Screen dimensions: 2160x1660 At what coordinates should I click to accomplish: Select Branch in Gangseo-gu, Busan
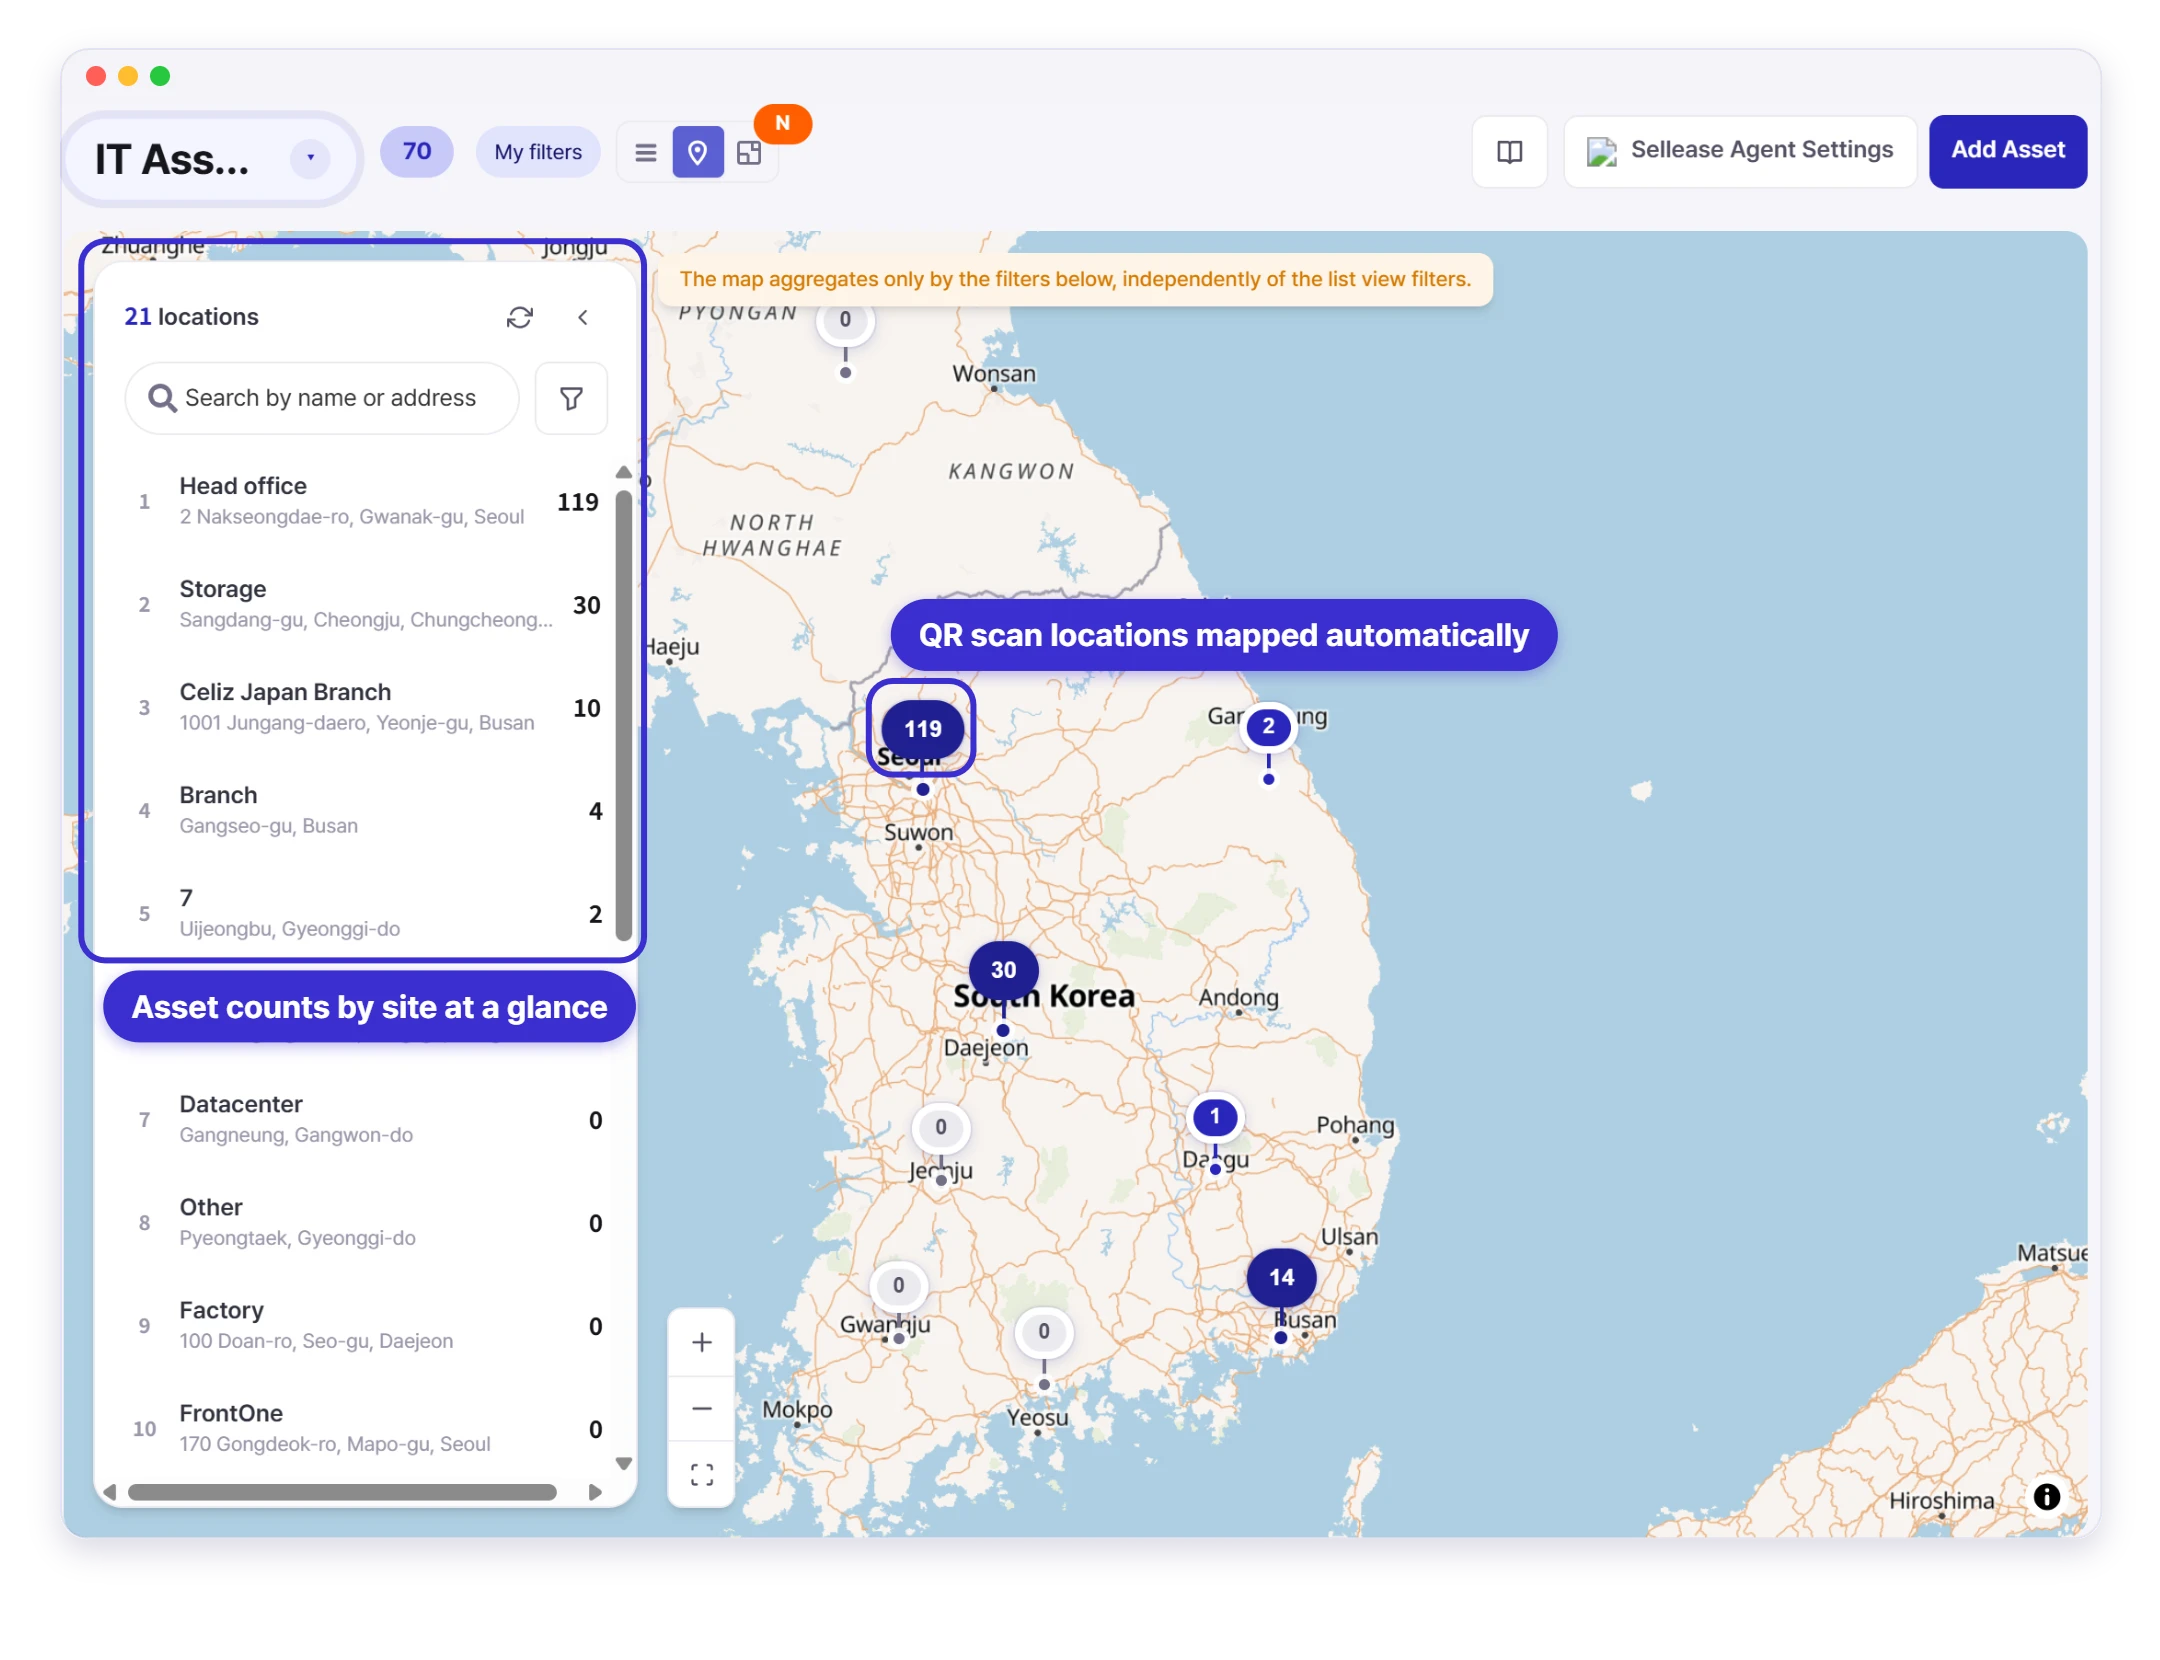point(365,810)
